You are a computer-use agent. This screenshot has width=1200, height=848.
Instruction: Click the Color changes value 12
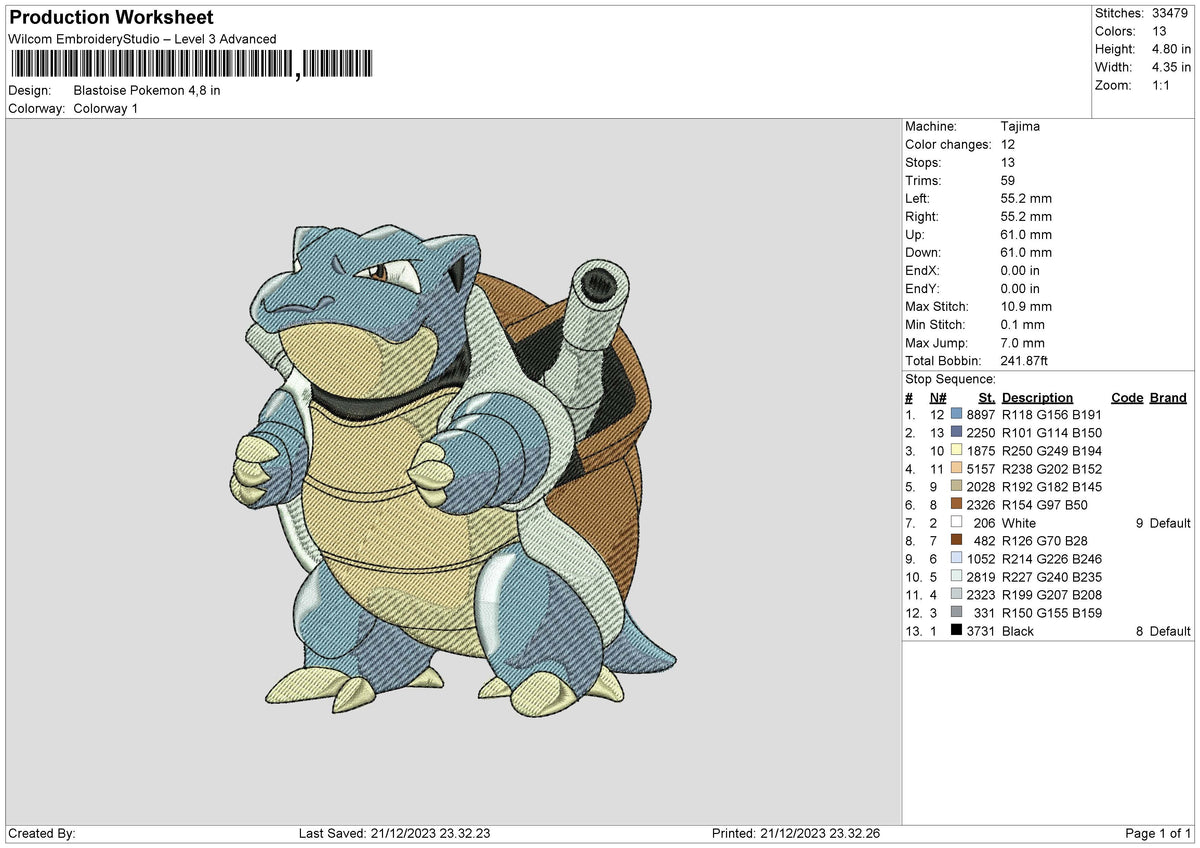[1008, 144]
